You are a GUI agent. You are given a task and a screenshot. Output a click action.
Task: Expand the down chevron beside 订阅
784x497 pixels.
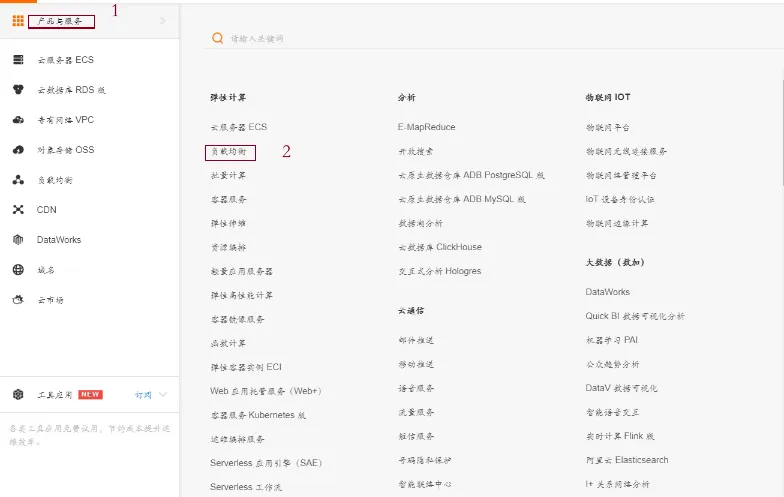tap(162, 394)
